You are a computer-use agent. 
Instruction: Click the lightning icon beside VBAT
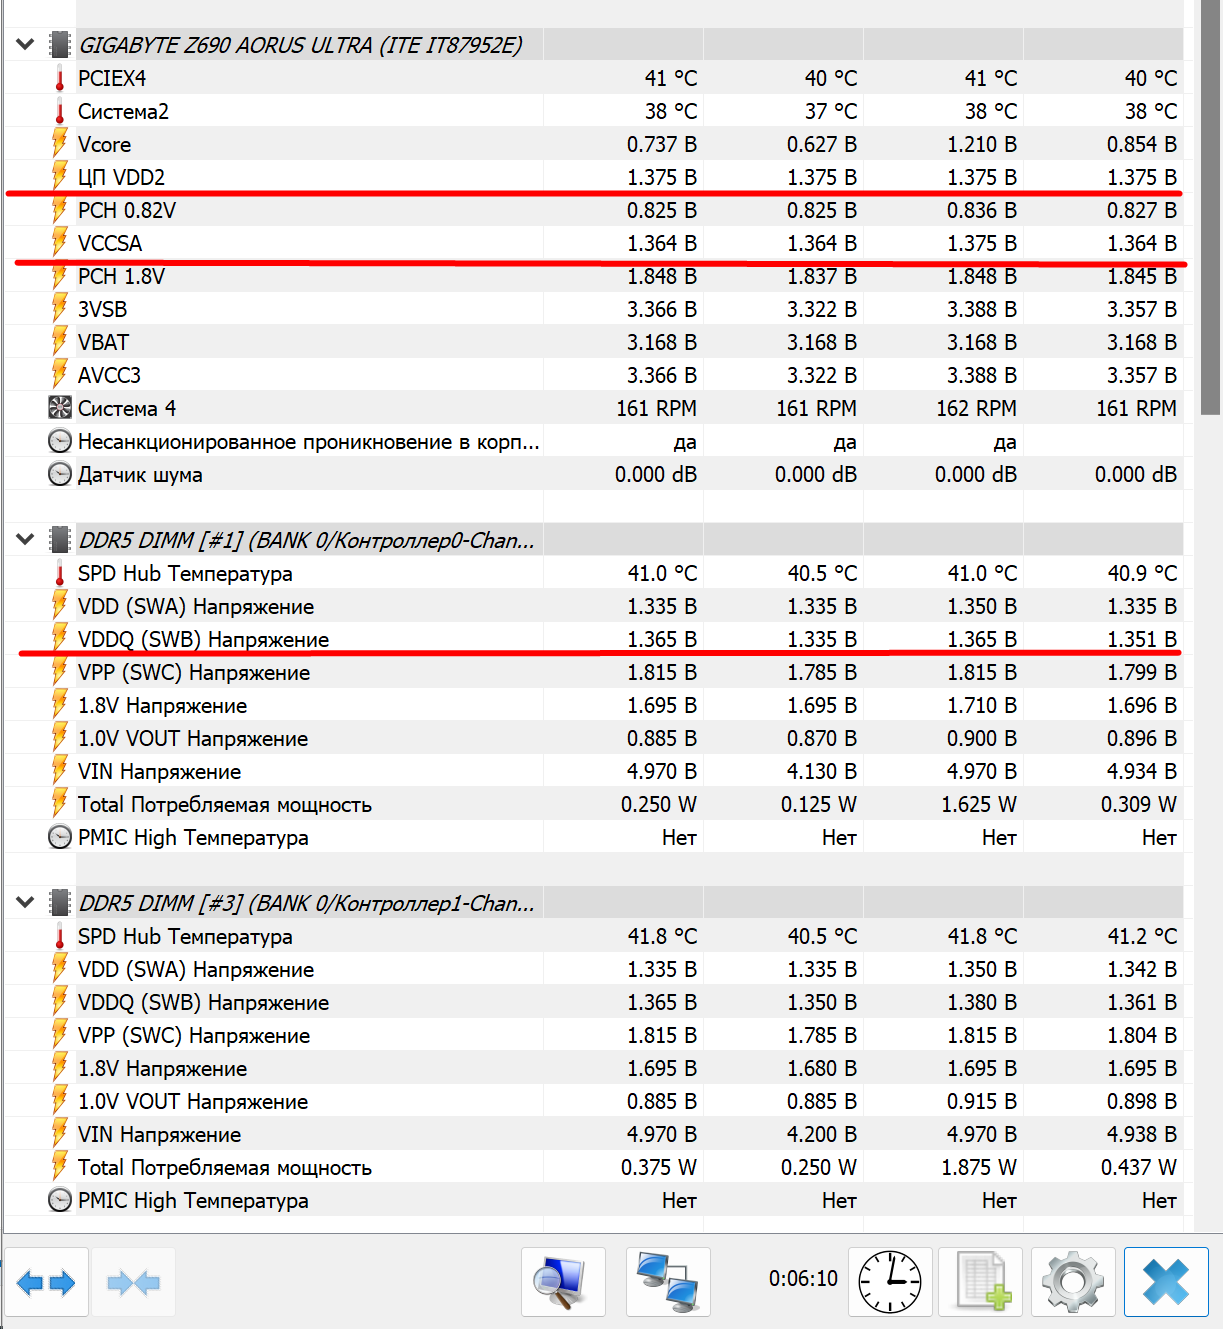pos(60,342)
